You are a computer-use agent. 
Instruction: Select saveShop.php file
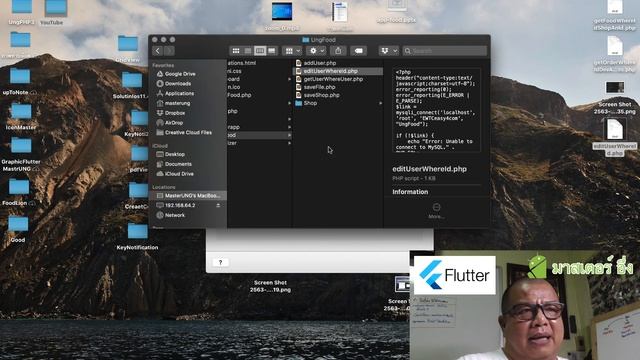pos(321,95)
